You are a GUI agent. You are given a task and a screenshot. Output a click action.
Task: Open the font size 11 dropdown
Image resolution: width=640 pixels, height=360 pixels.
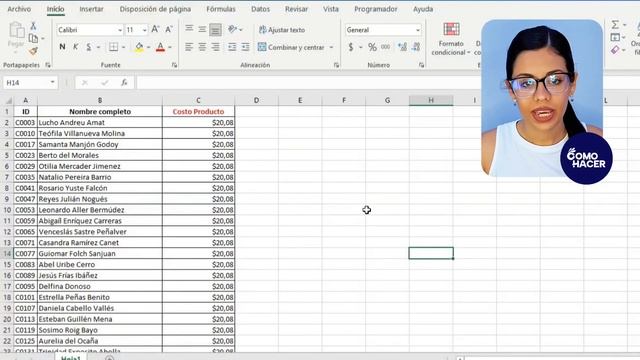[x=144, y=30]
